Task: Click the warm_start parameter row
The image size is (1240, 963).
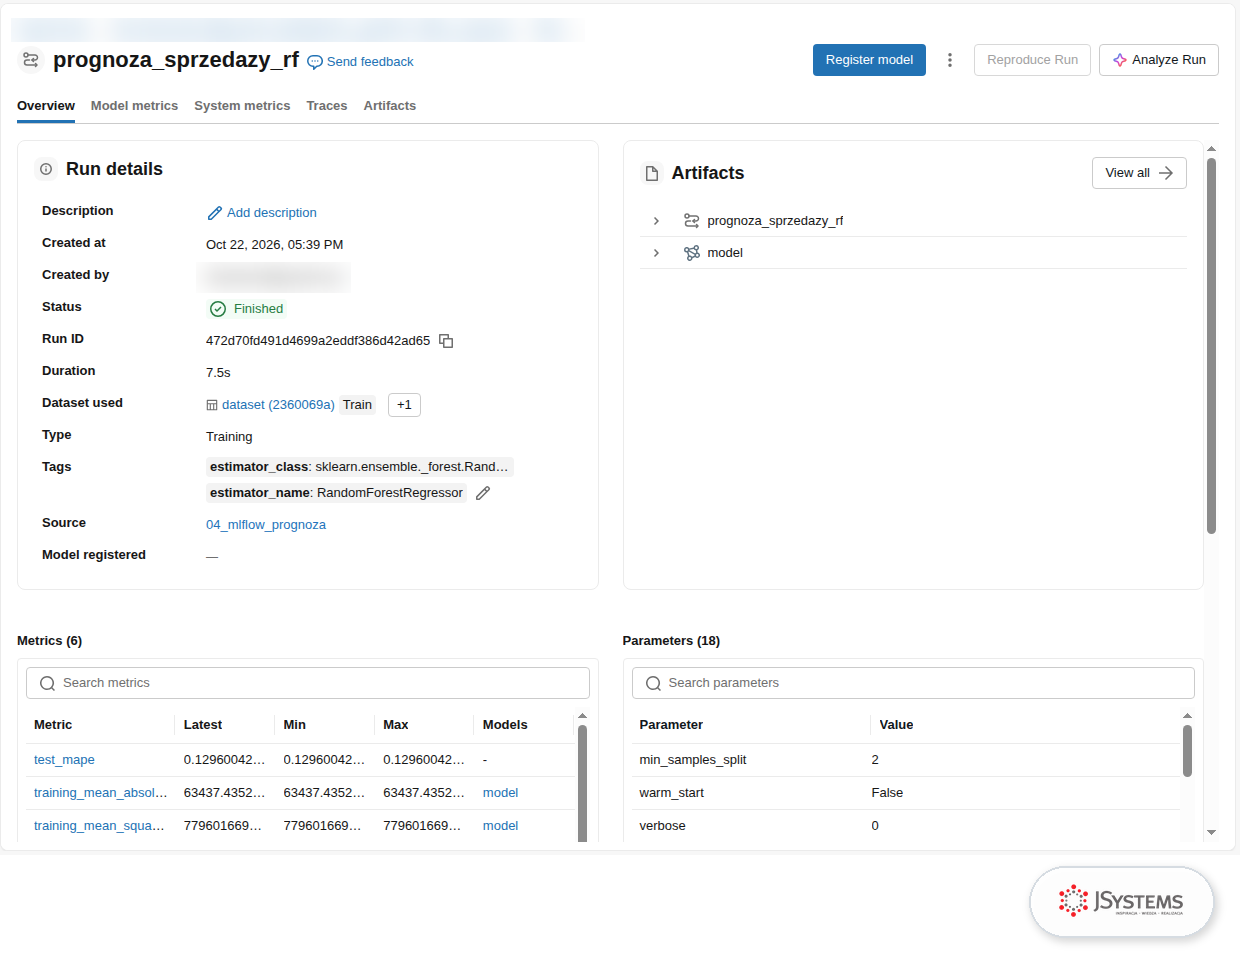Action: [x=906, y=793]
